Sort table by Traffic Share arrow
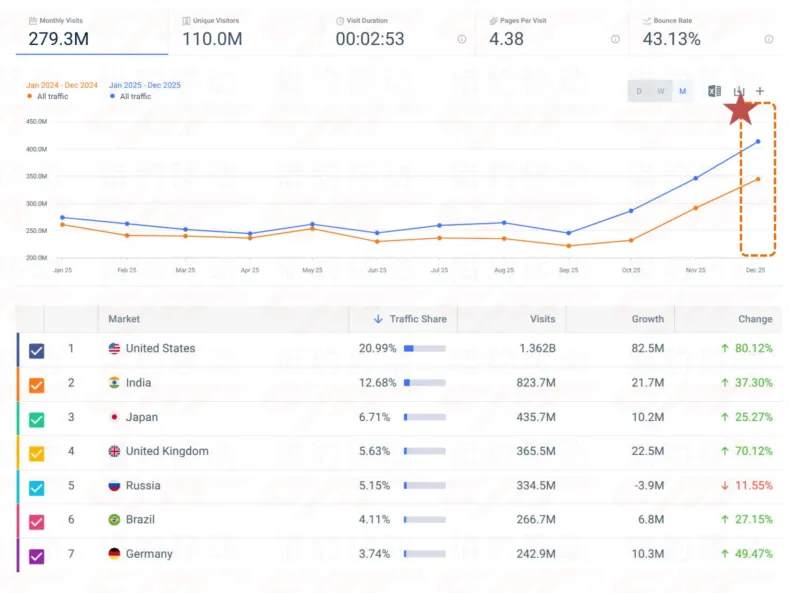This screenshot has width=789, height=593. click(378, 319)
